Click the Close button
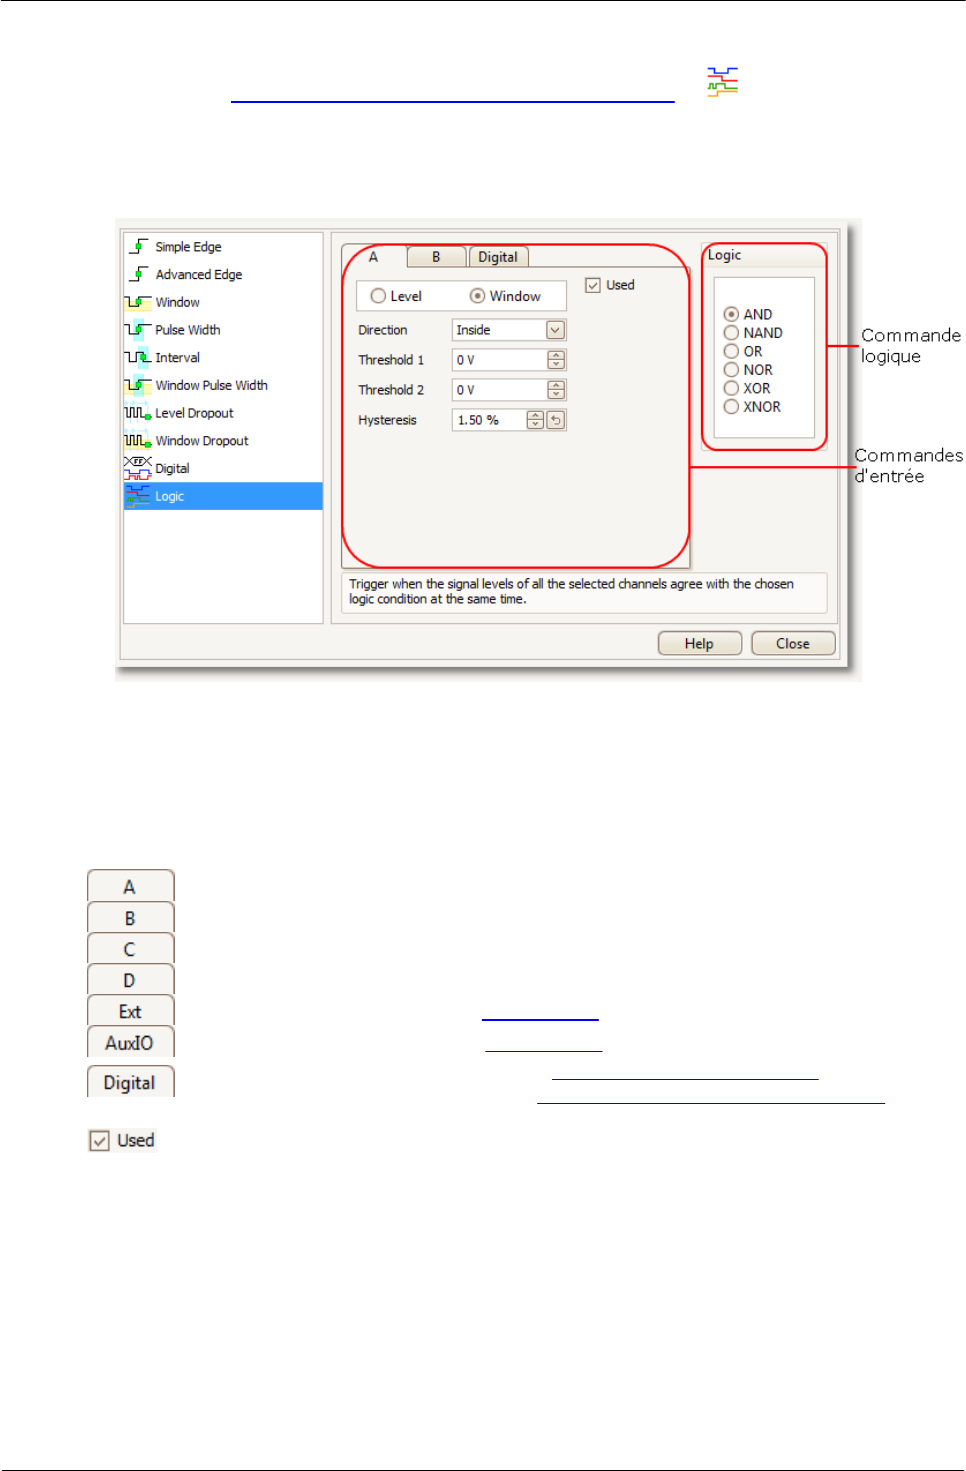This screenshot has height=1471, width=966. coord(793,644)
